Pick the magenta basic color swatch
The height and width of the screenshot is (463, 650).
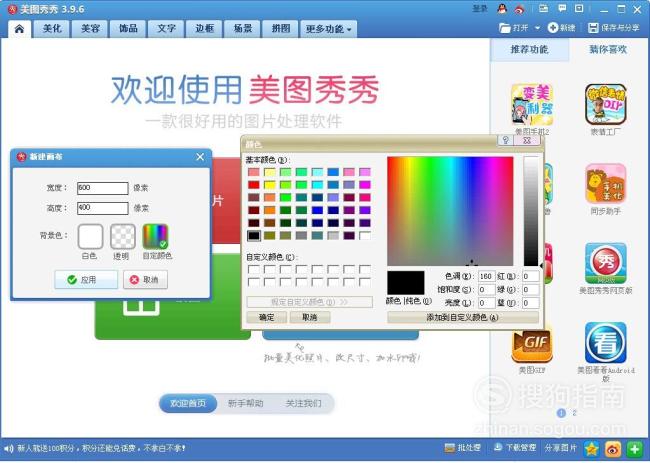365,185
